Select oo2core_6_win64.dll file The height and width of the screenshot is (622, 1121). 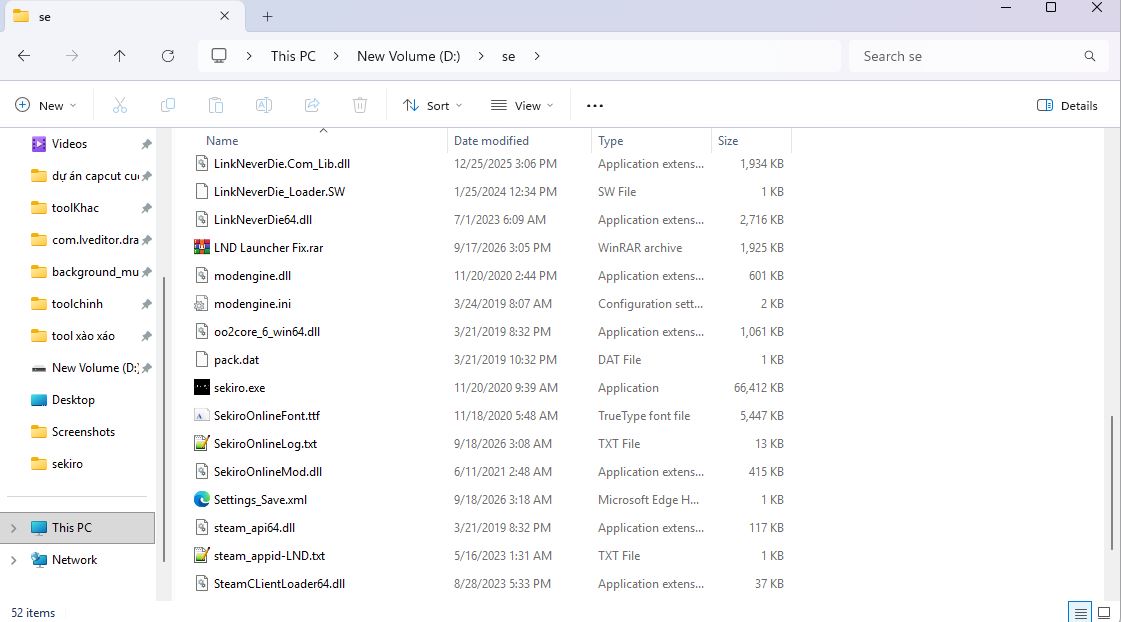267,332
